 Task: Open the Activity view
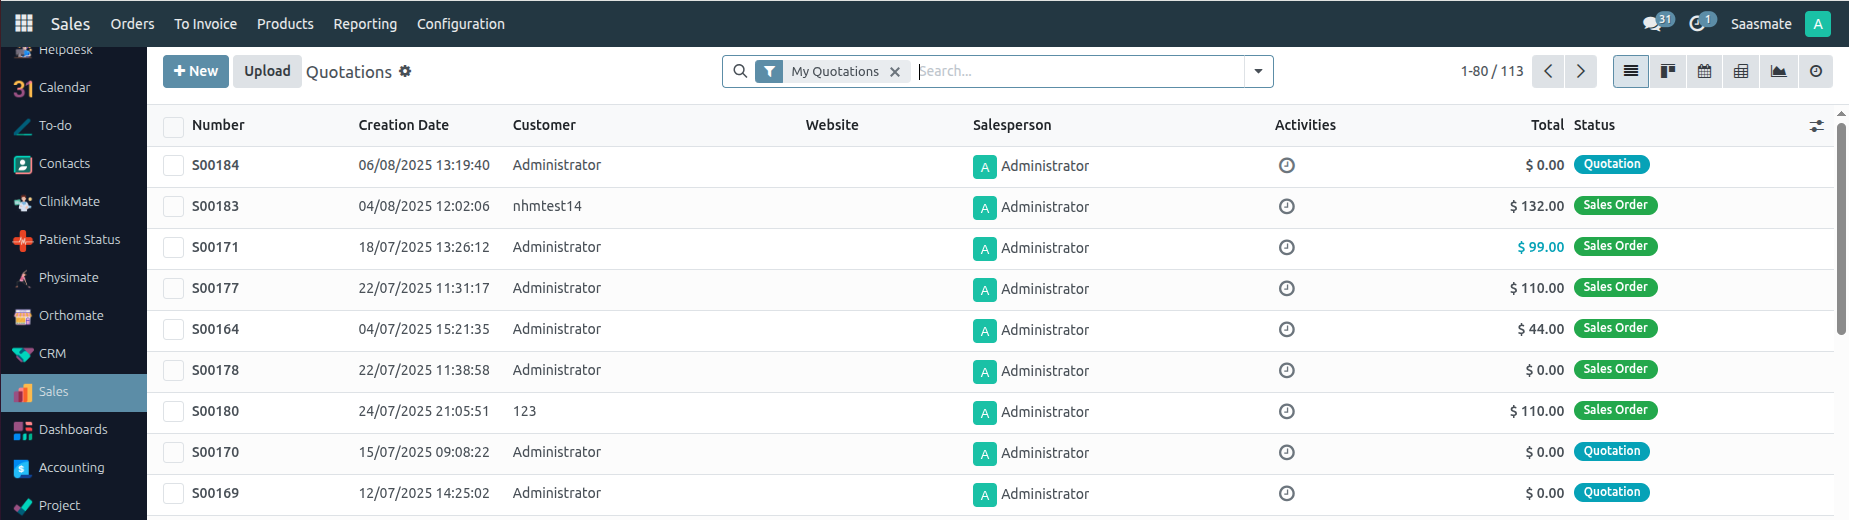(x=1815, y=71)
